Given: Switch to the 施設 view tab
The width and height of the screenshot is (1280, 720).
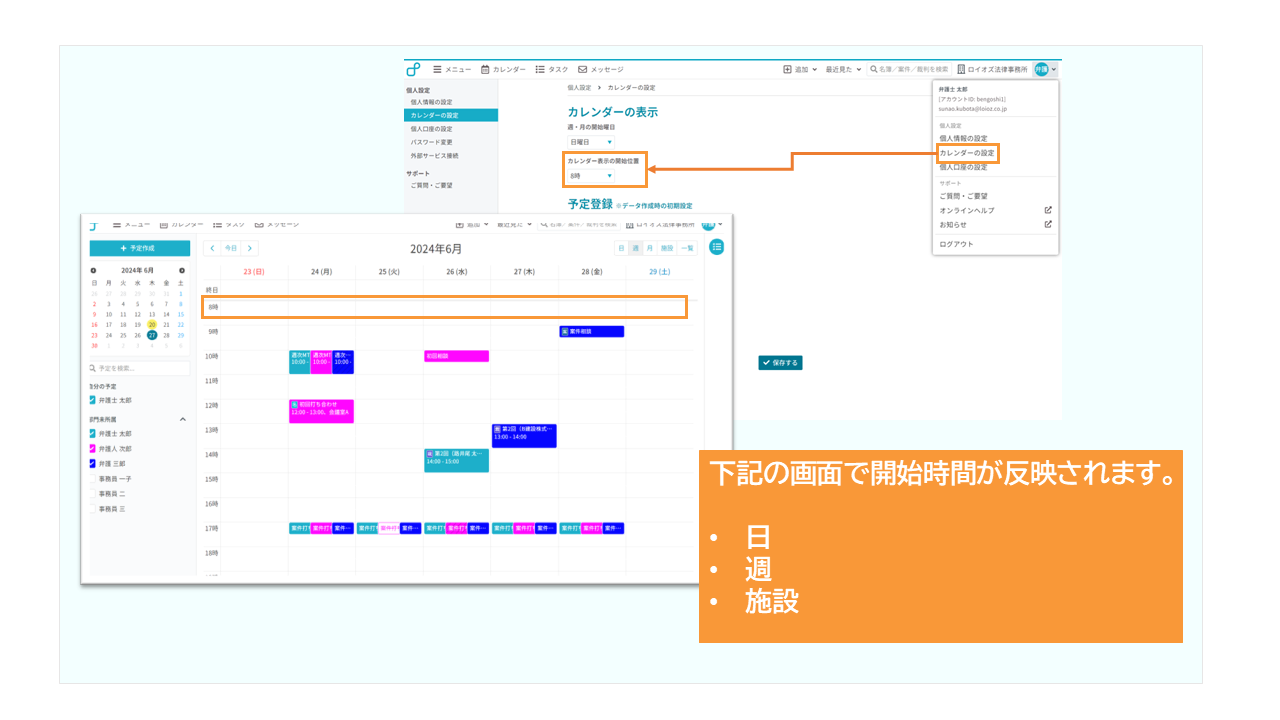Looking at the screenshot, I should [666, 248].
